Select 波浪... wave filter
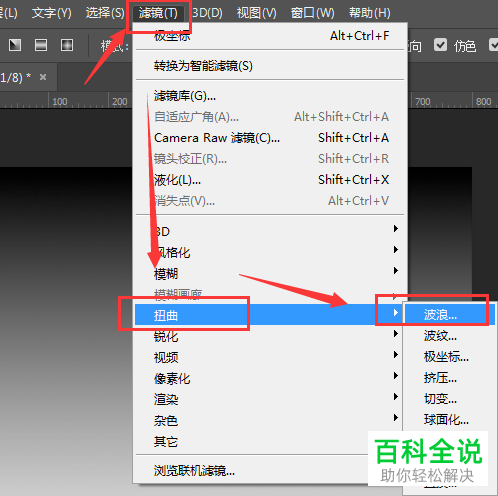The width and height of the screenshot is (498, 496). point(450,314)
